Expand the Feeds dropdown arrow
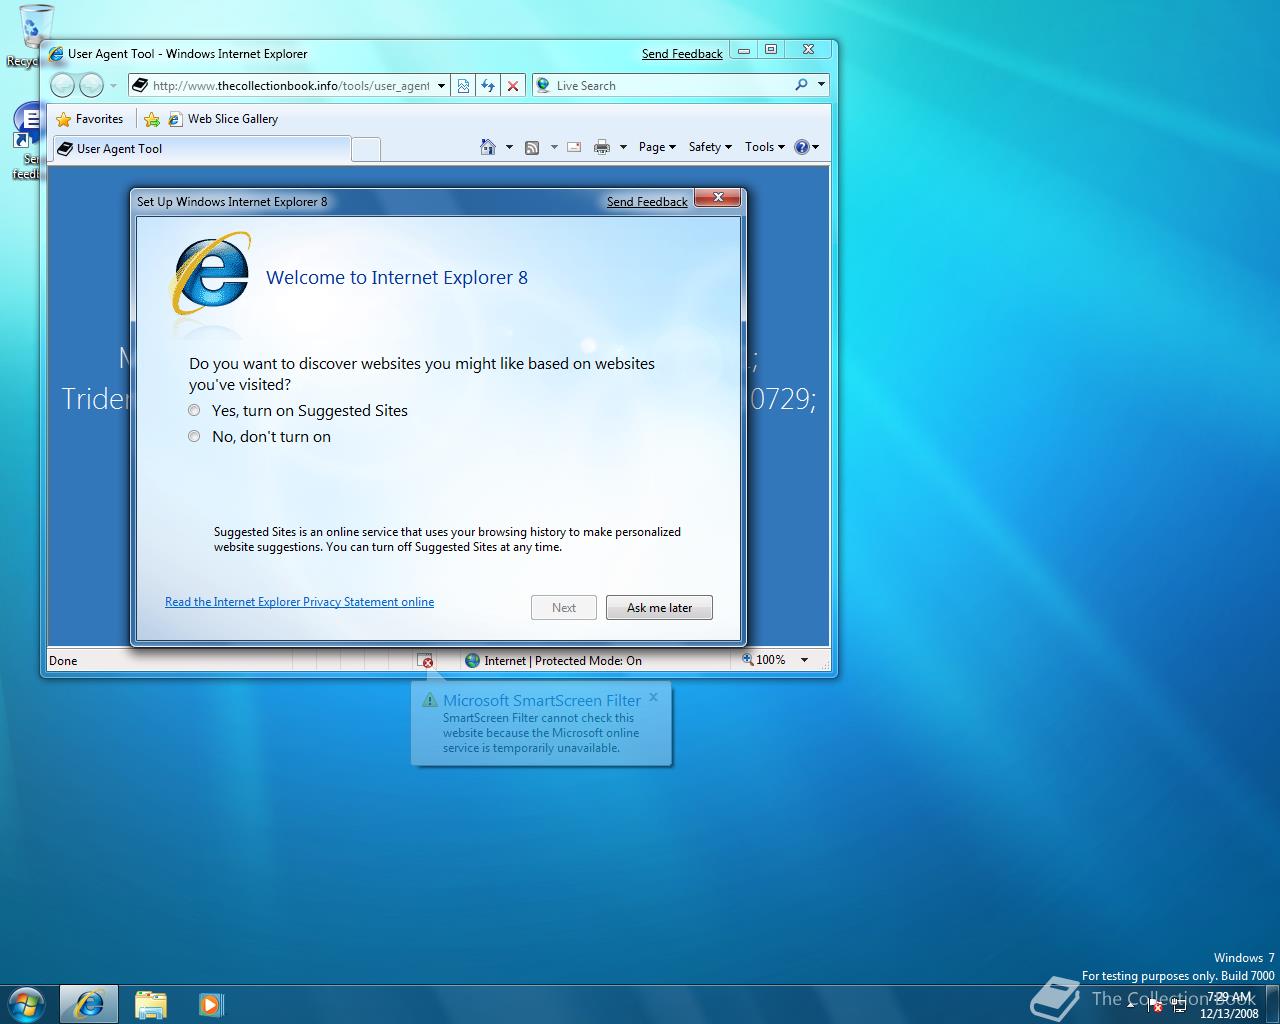 [553, 147]
